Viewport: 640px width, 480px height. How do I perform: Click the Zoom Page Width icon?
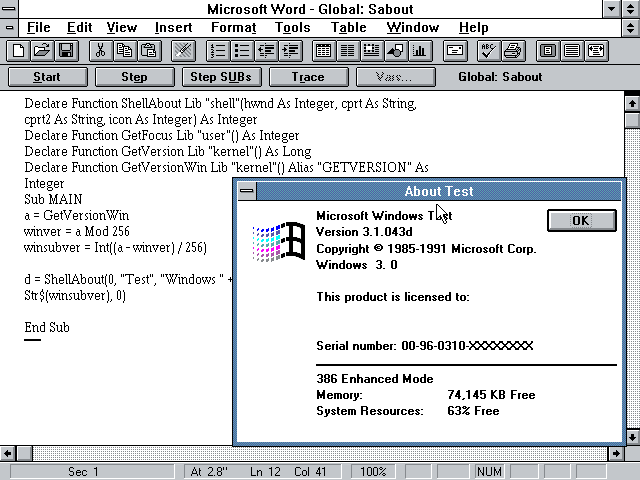click(596, 51)
